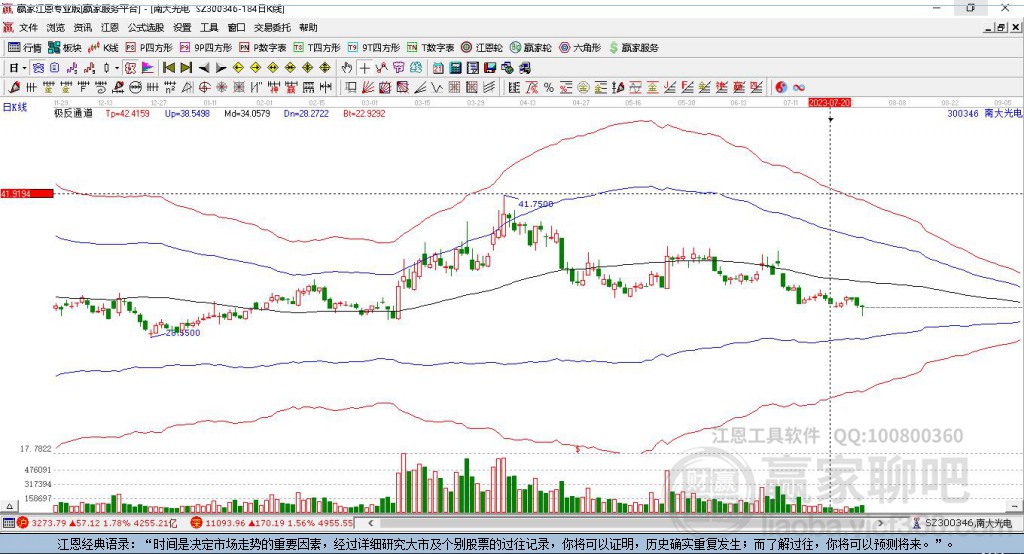Viewport: 1024px width, 554px height.
Task: Click the candlestick chart type icon
Action: [x=106, y=68]
